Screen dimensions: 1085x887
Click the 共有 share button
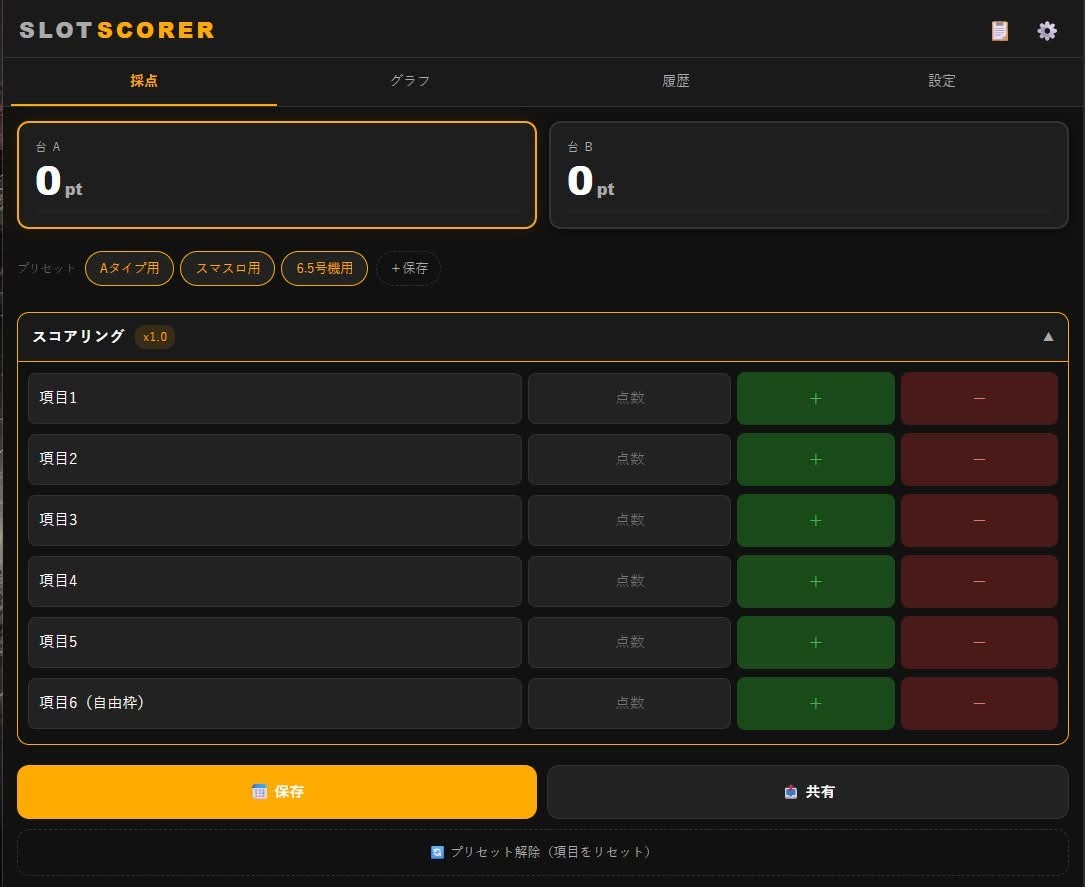coord(808,792)
